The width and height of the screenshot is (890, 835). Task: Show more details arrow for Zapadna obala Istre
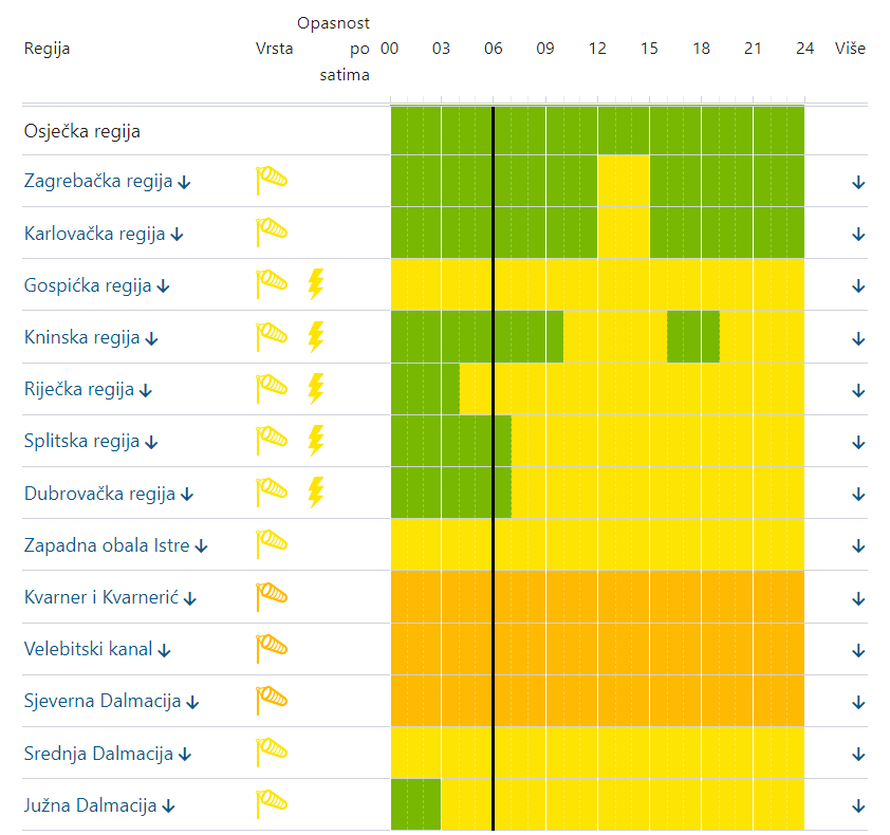coord(857,546)
